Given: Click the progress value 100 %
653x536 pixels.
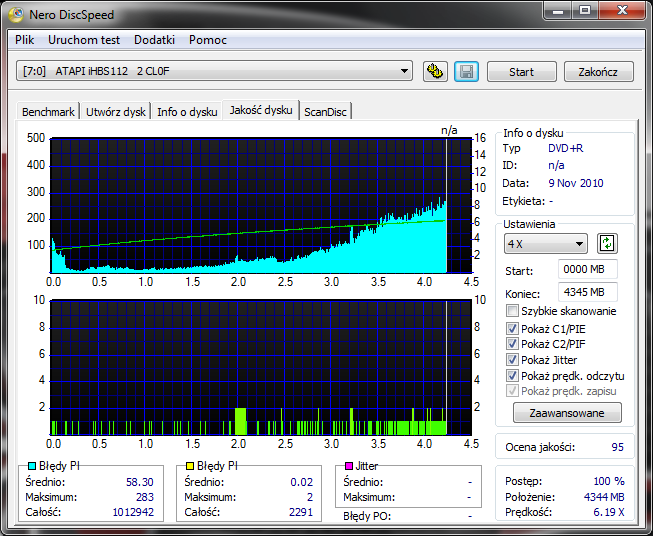Looking at the screenshot, I should click(x=609, y=481).
